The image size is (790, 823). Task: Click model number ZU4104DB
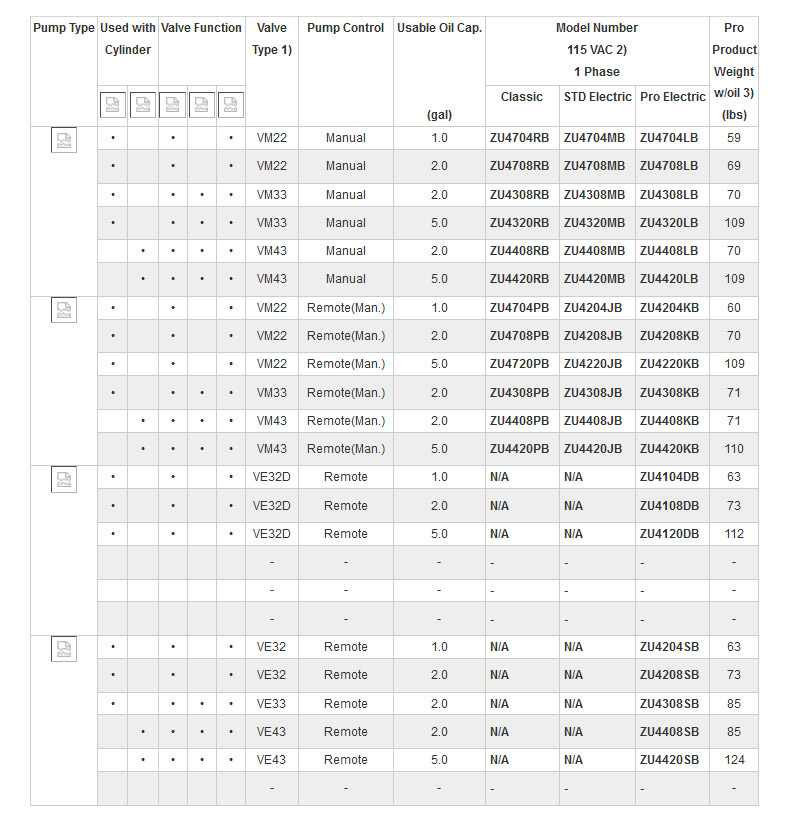669,477
